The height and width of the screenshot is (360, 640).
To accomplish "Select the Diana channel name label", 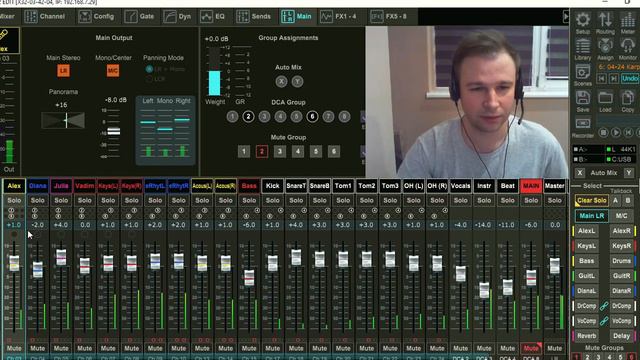I will [38, 186].
